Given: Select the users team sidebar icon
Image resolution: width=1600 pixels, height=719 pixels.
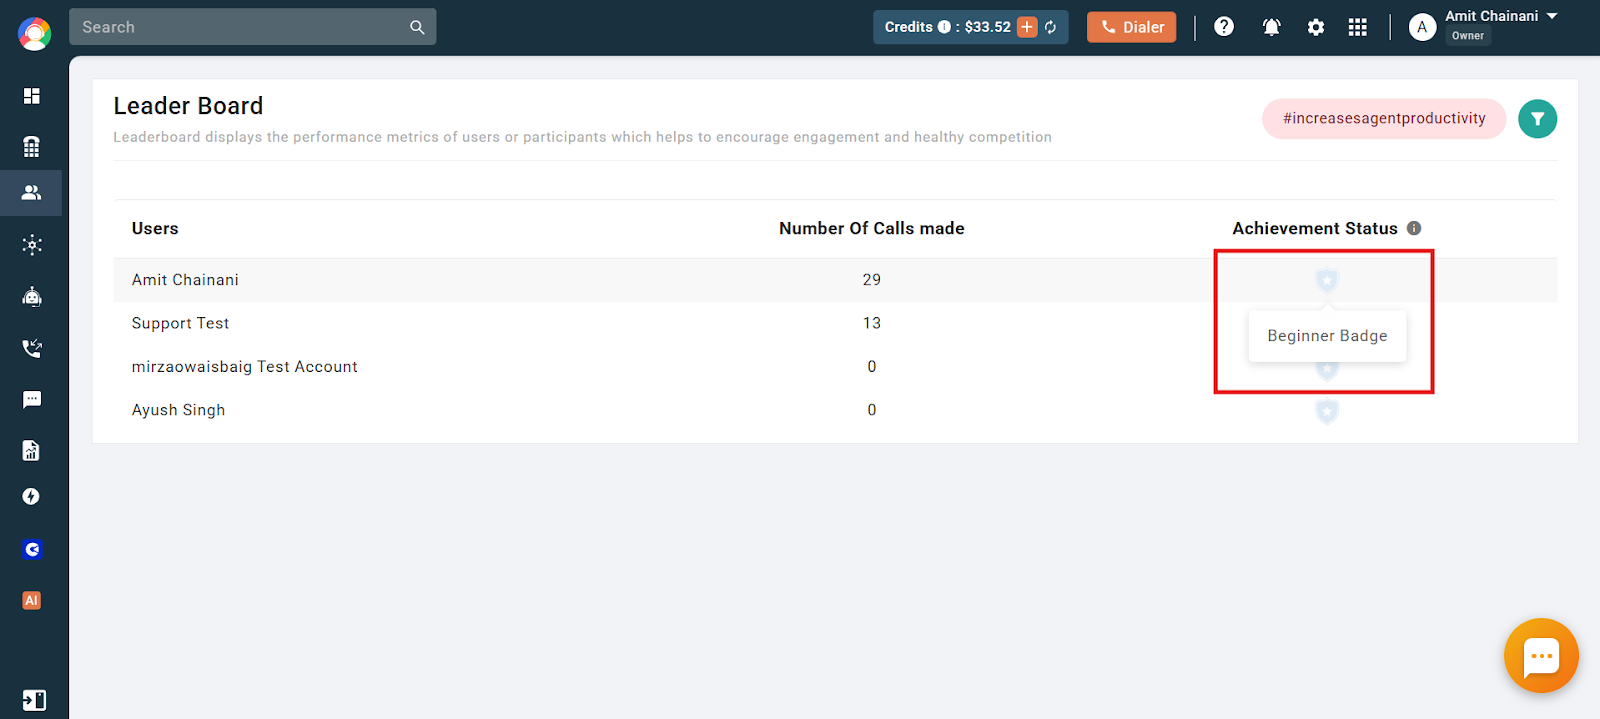Looking at the screenshot, I should point(32,193).
